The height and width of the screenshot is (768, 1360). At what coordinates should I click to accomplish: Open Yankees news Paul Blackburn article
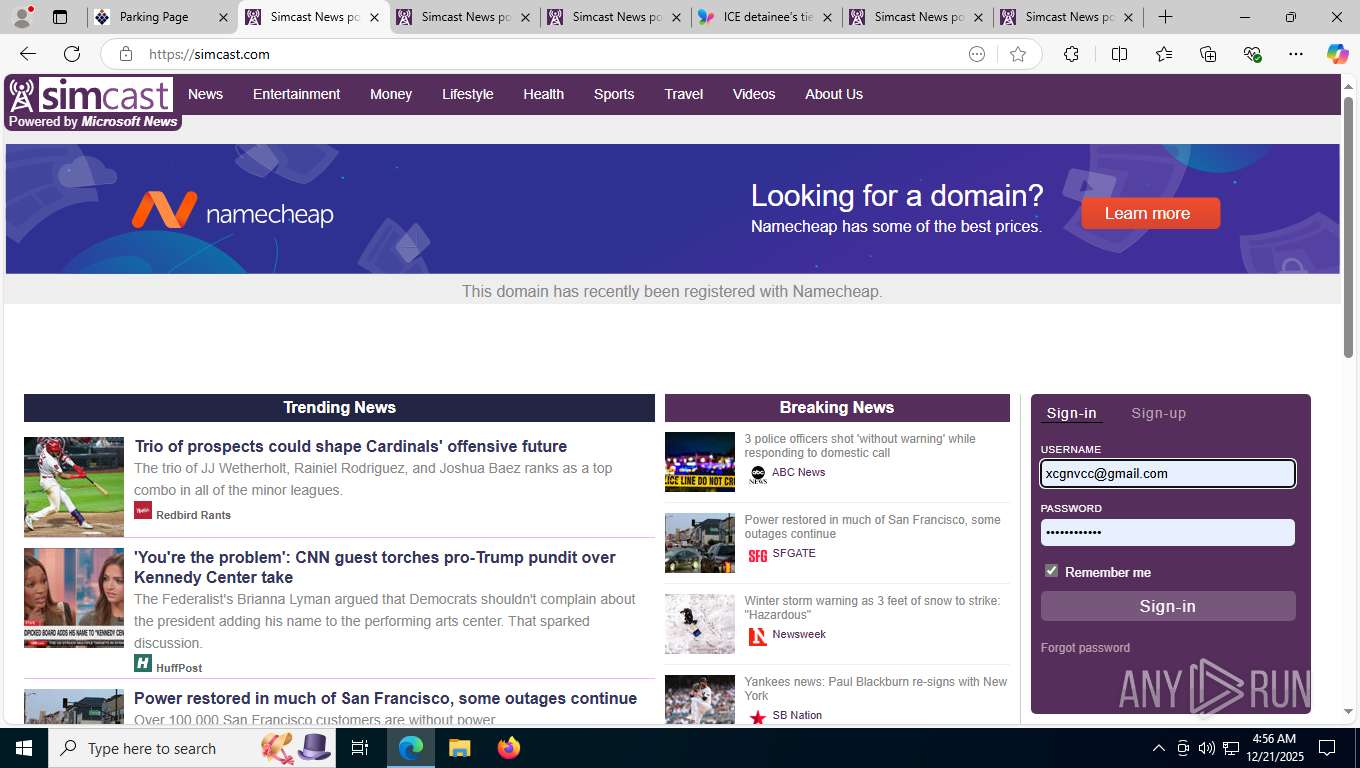click(x=876, y=689)
